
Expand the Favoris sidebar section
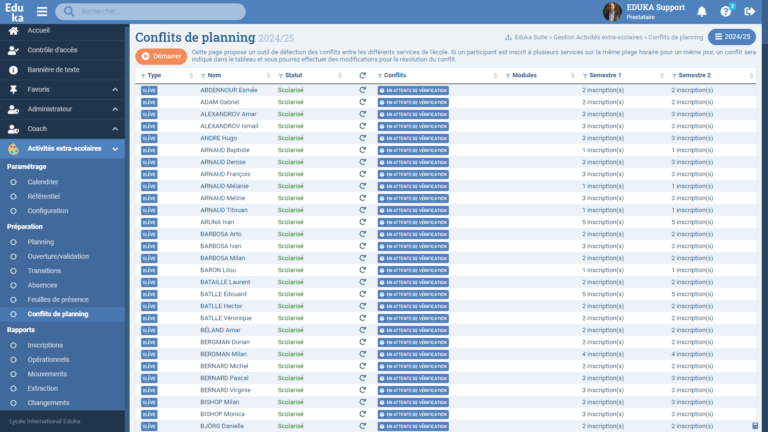(115, 89)
